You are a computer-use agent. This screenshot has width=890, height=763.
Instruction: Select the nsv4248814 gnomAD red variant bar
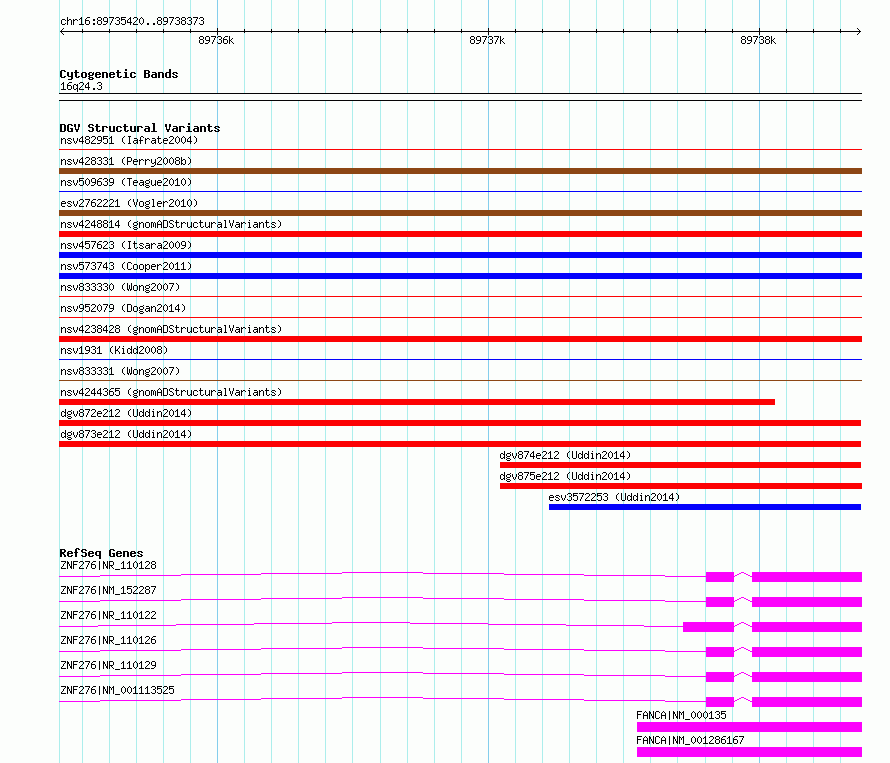(x=460, y=234)
